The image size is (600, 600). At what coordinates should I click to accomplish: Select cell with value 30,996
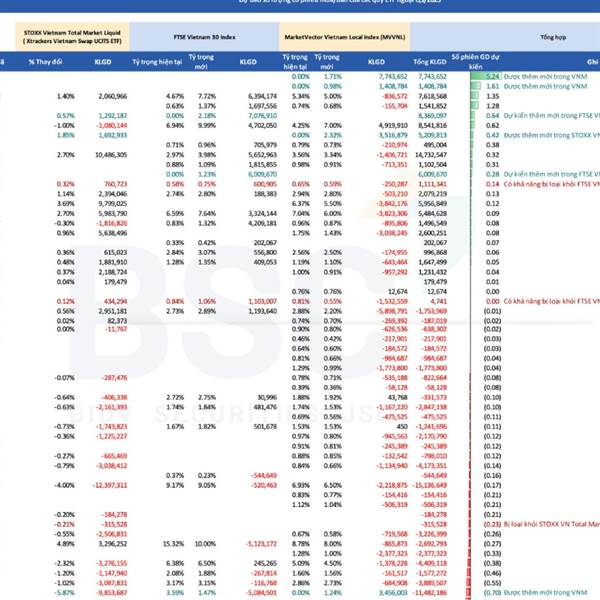[267, 397]
